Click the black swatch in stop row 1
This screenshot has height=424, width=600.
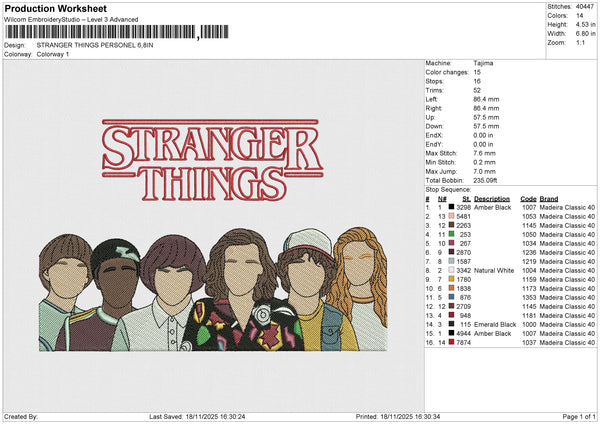point(451,207)
